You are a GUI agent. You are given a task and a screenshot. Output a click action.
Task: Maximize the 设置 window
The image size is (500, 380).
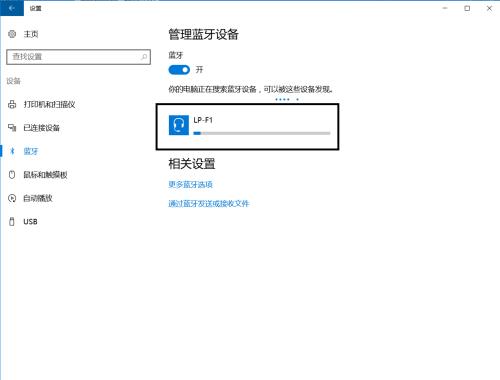pos(467,8)
